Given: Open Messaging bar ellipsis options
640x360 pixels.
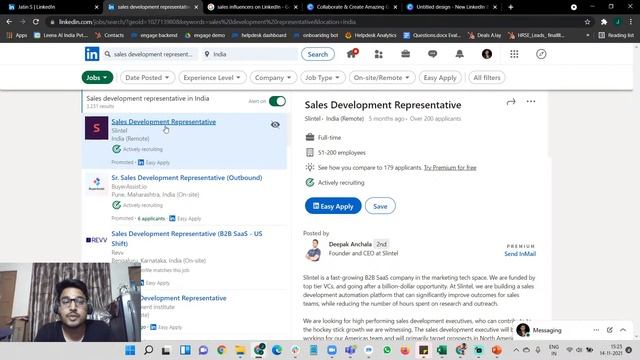Looking at the screenshot, I should [596, 330].
